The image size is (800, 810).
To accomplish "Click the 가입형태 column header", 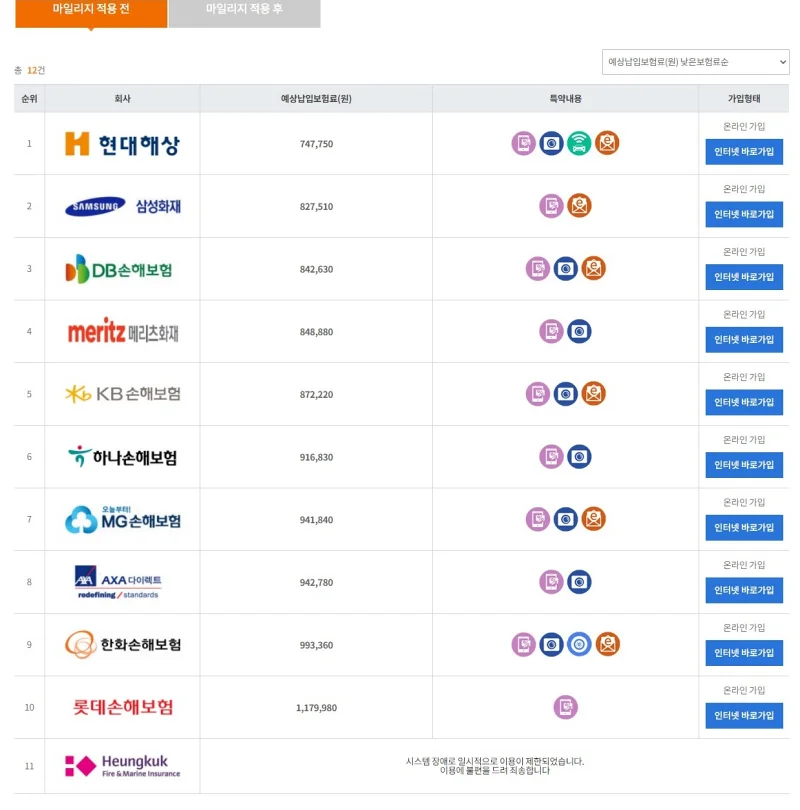I will coord(744,99).
